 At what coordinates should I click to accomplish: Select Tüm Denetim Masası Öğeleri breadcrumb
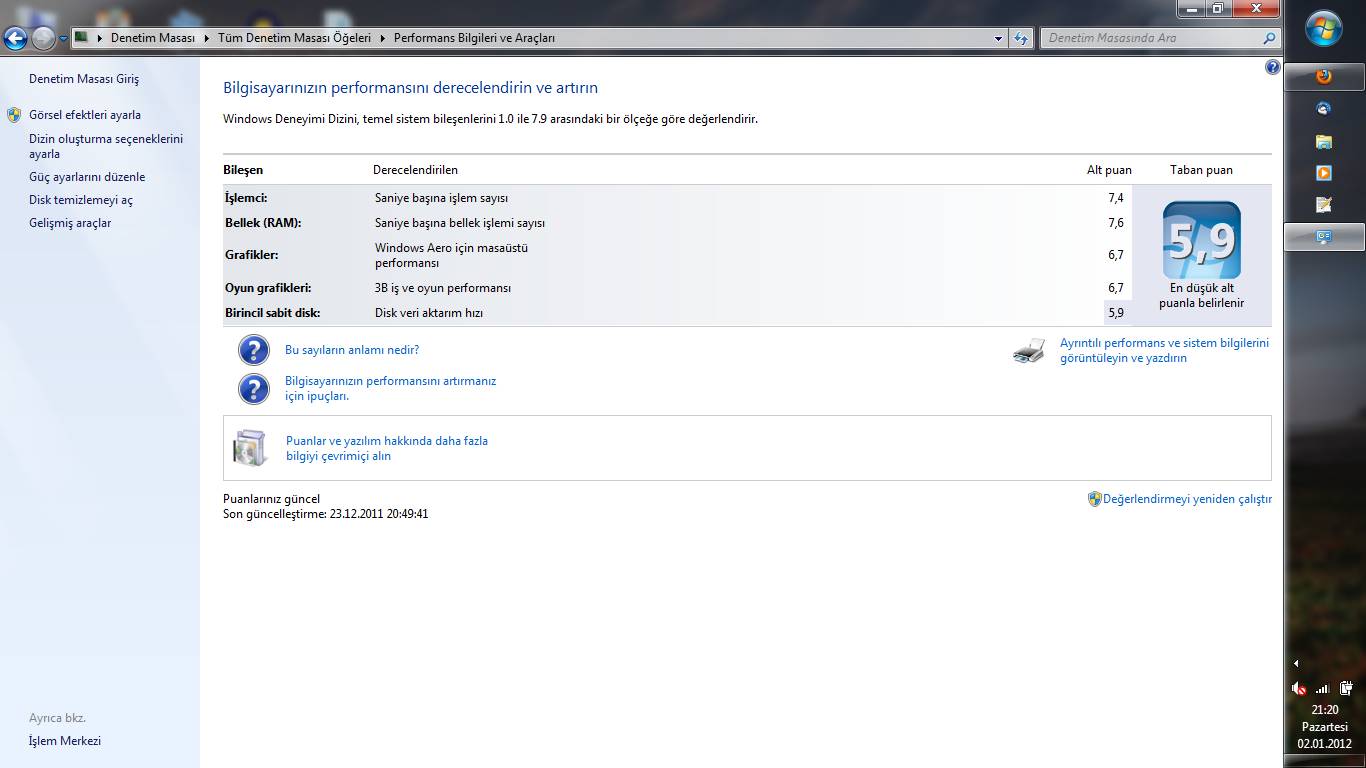(294, 38)
